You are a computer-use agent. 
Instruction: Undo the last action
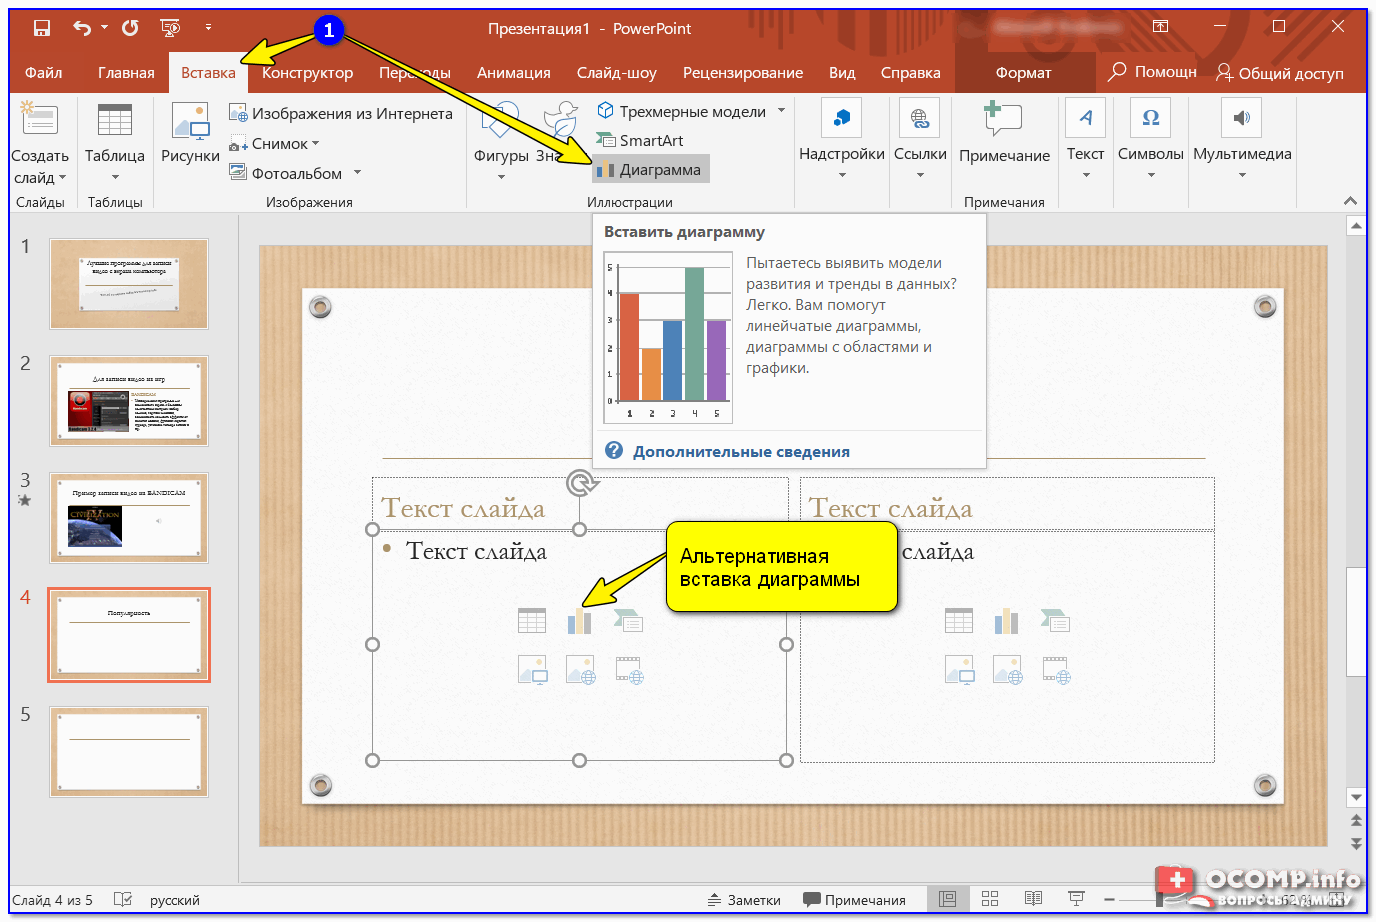[81, 28]
